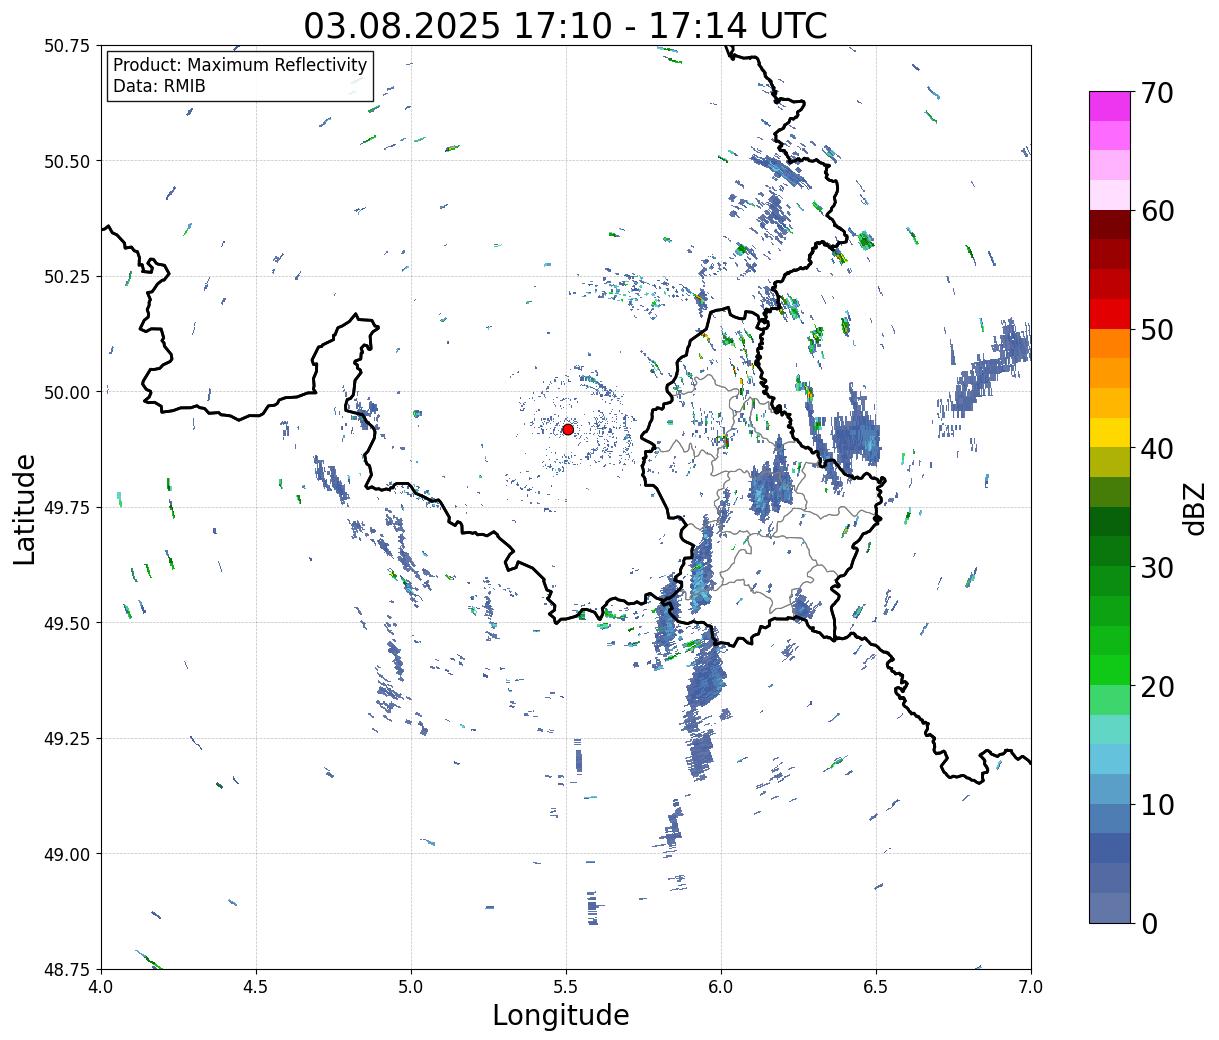Select the 'Product: Maximum Reflectivity' label
Image resolution: width=1219 pixels, height=1040 pixels.
pos(240,65)
